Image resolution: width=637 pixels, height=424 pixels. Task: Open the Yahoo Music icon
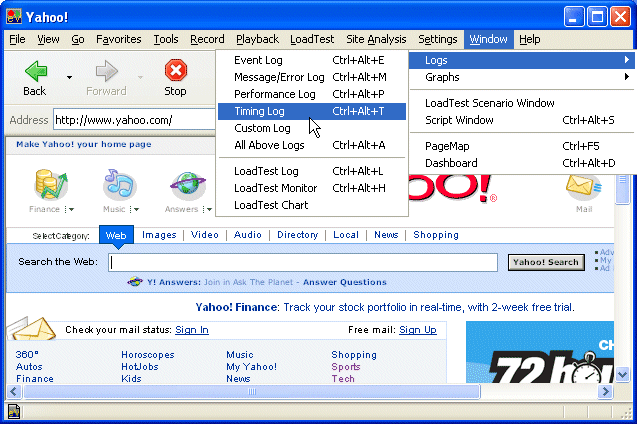pos(119,185)
